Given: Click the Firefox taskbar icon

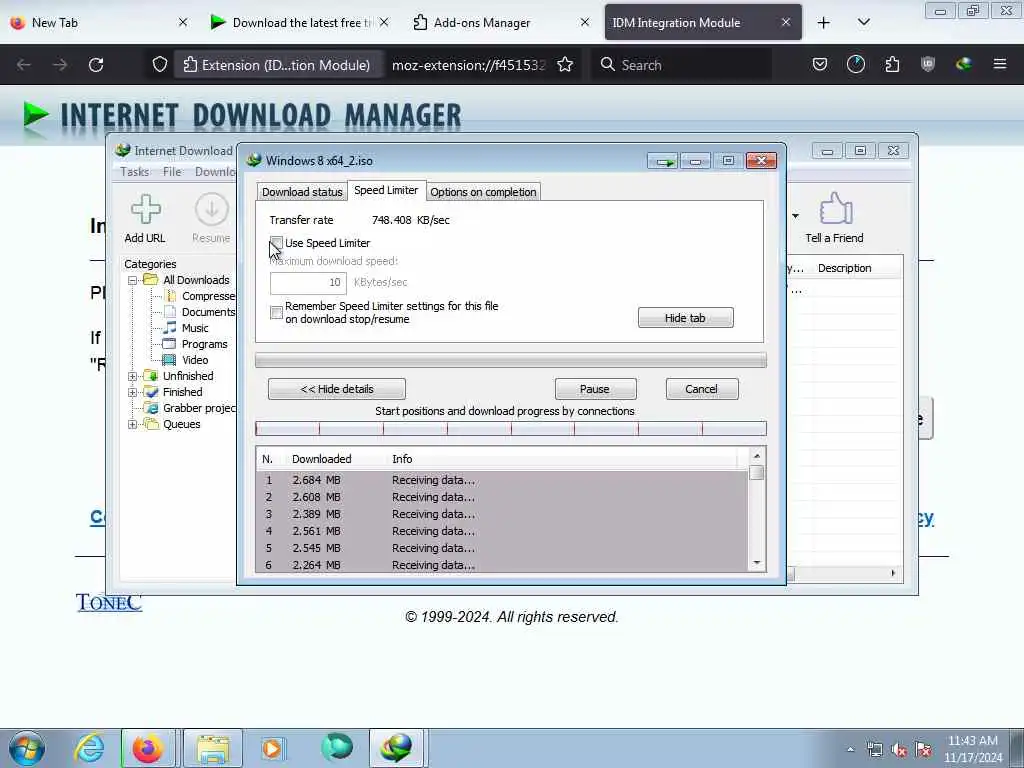Looking at the screenshot, I should (x=148, y=748).
